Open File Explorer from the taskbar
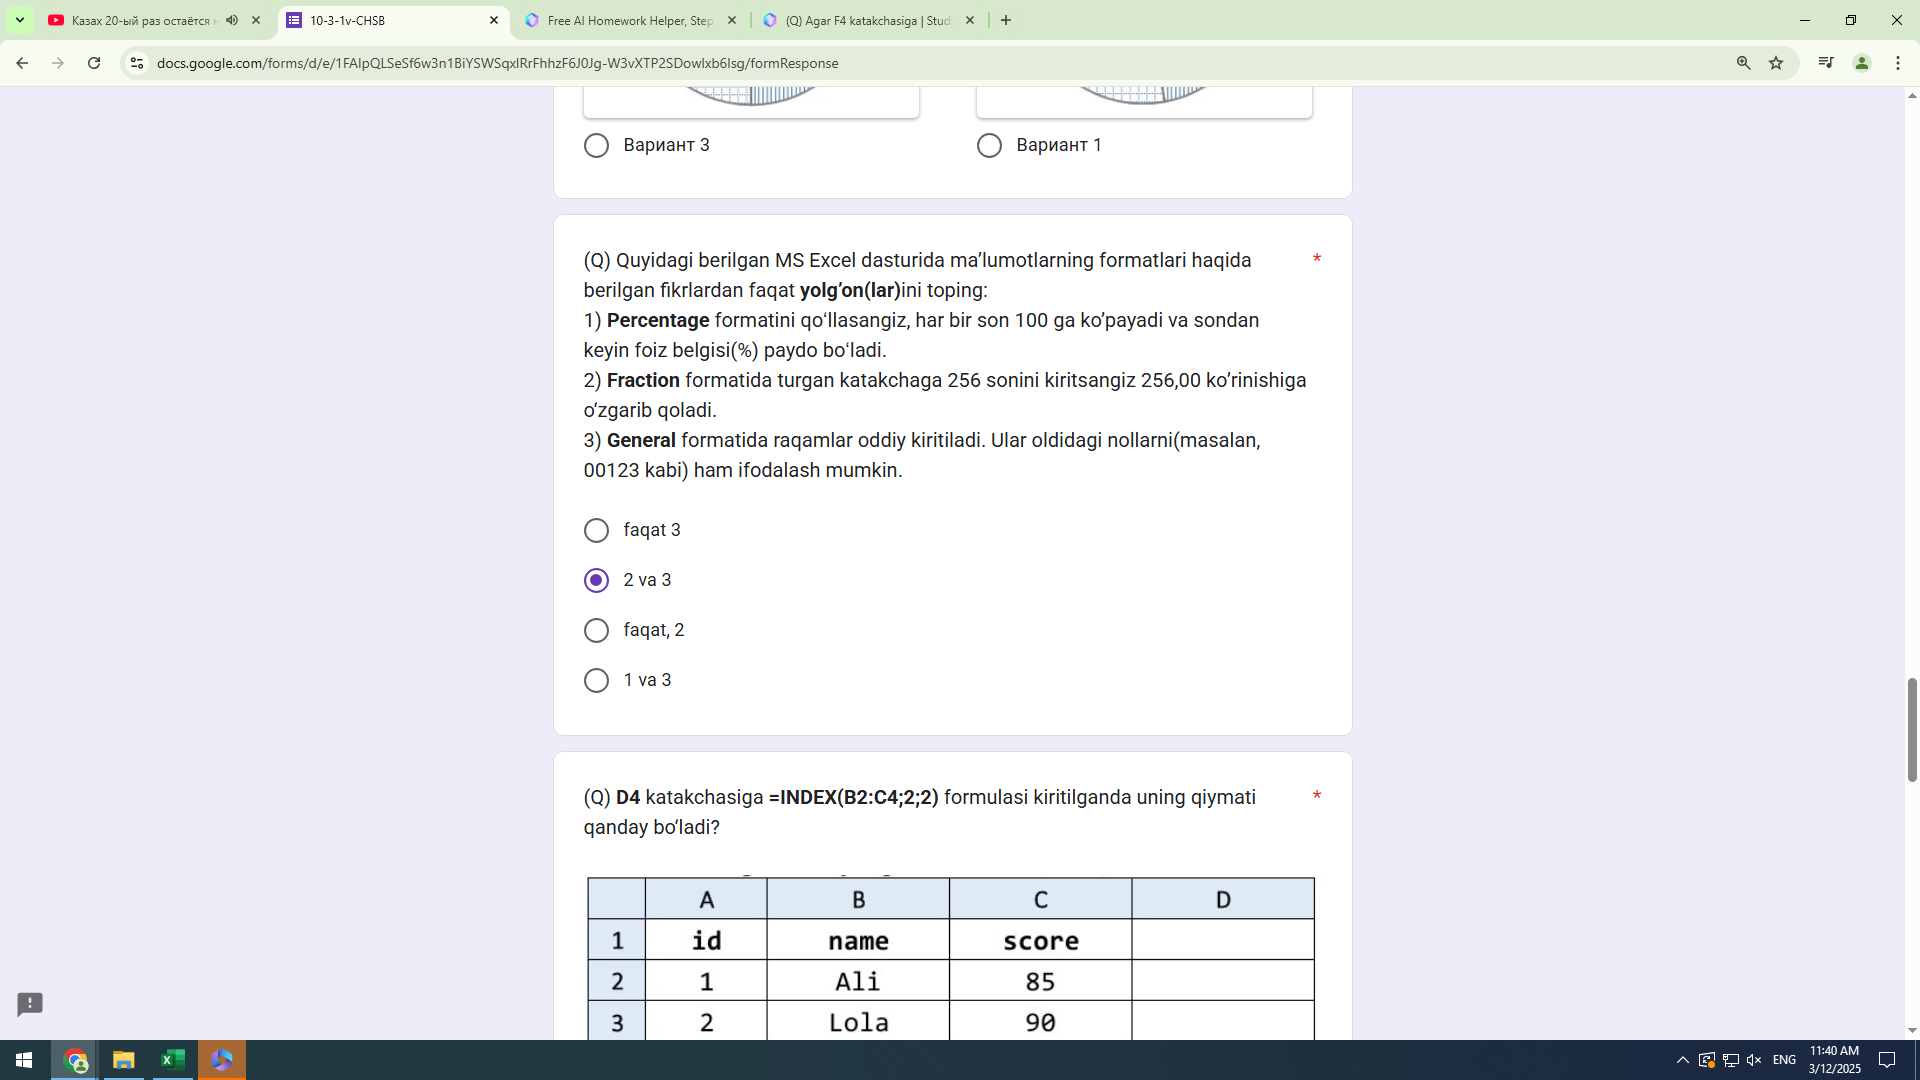Image resolution: width=1920 pixels, height=1080 pixels. coord(123,1059)
